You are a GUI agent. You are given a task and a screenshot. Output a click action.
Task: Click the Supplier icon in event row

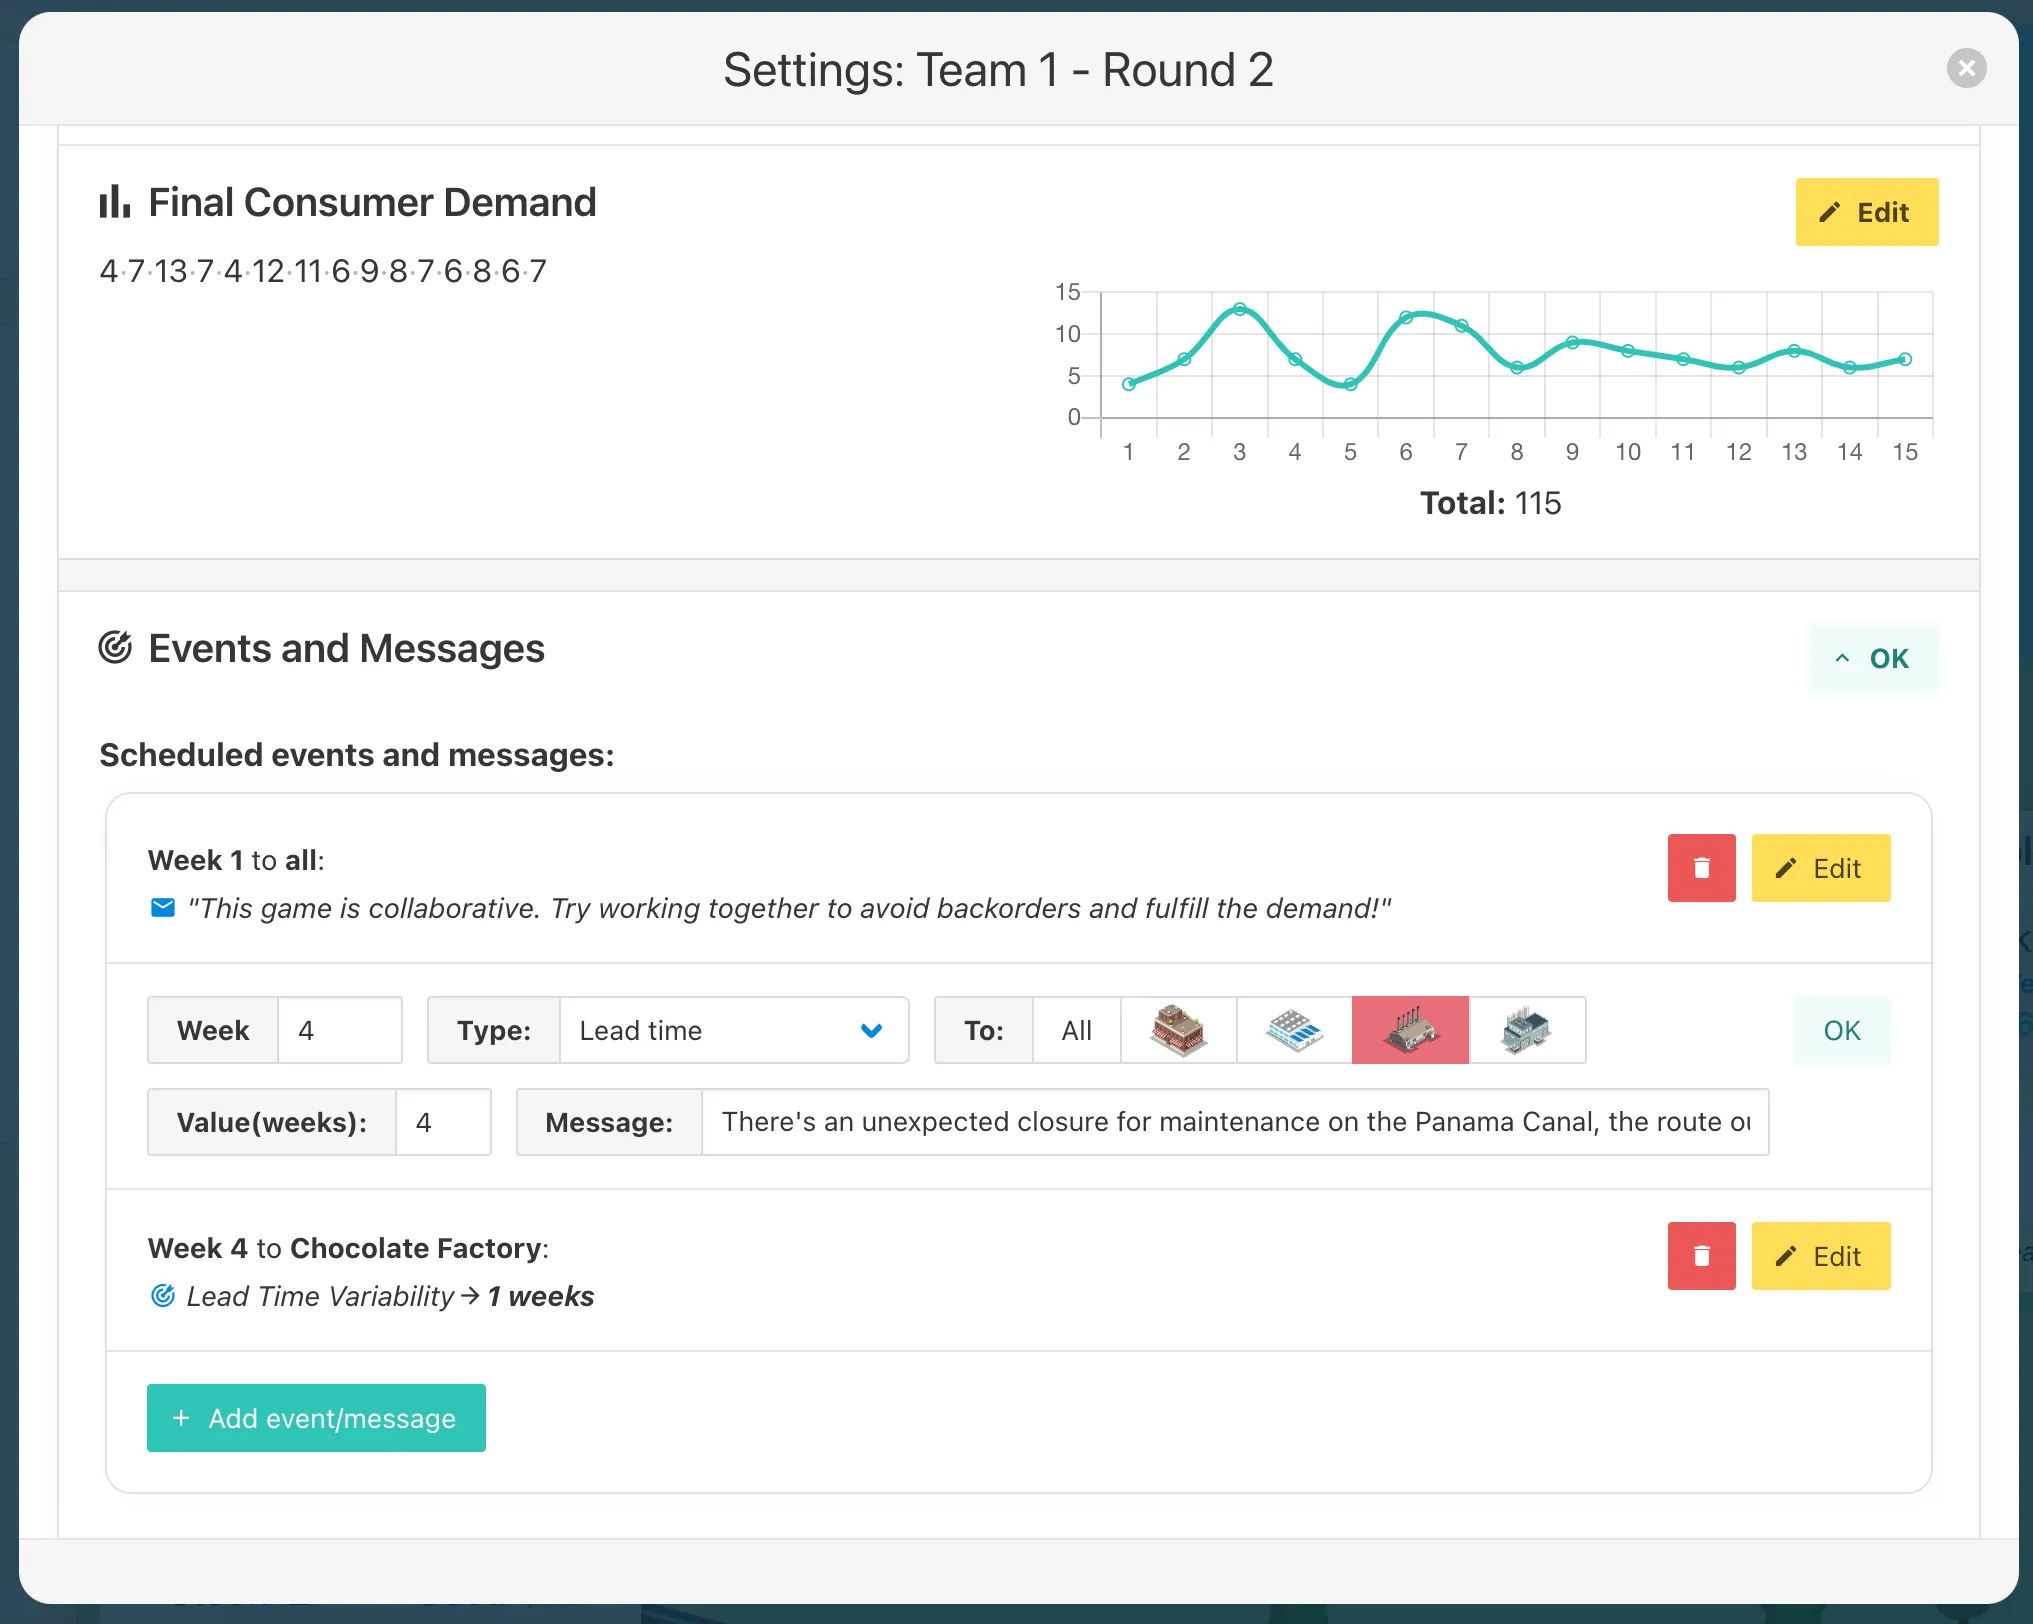1524,1029
